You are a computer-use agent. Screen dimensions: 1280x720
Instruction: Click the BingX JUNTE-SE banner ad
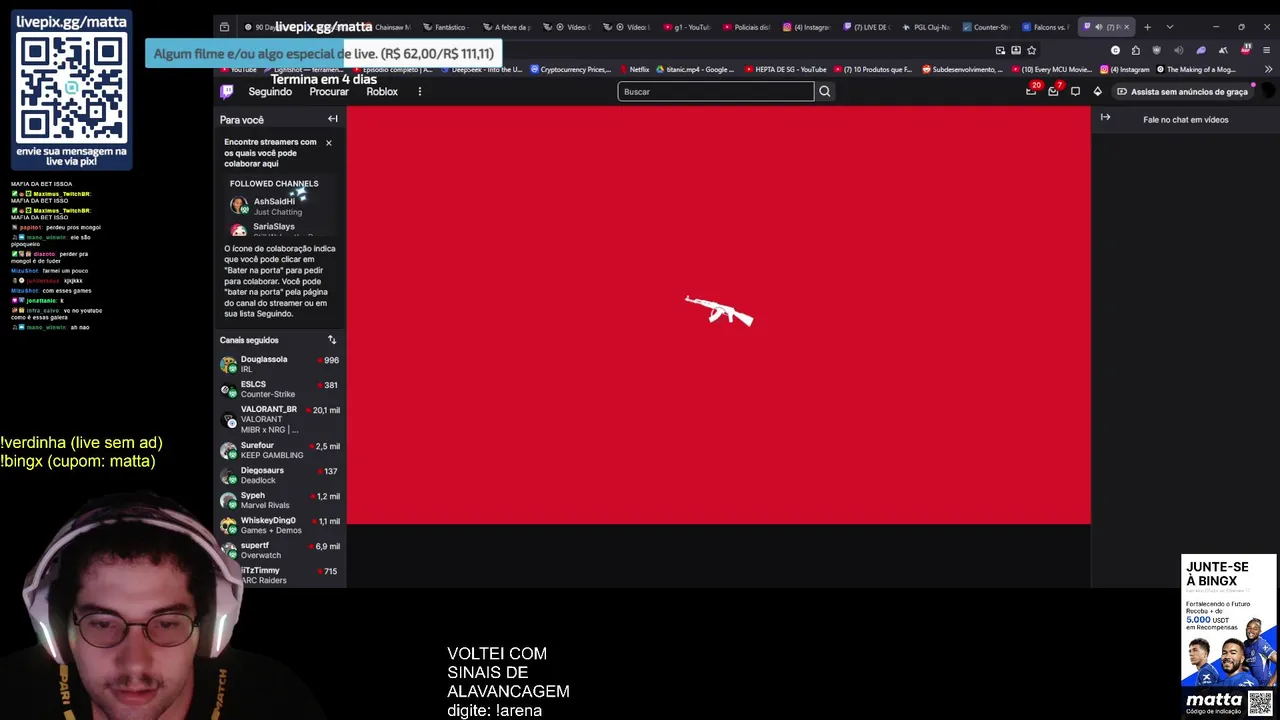point(1229,635)
